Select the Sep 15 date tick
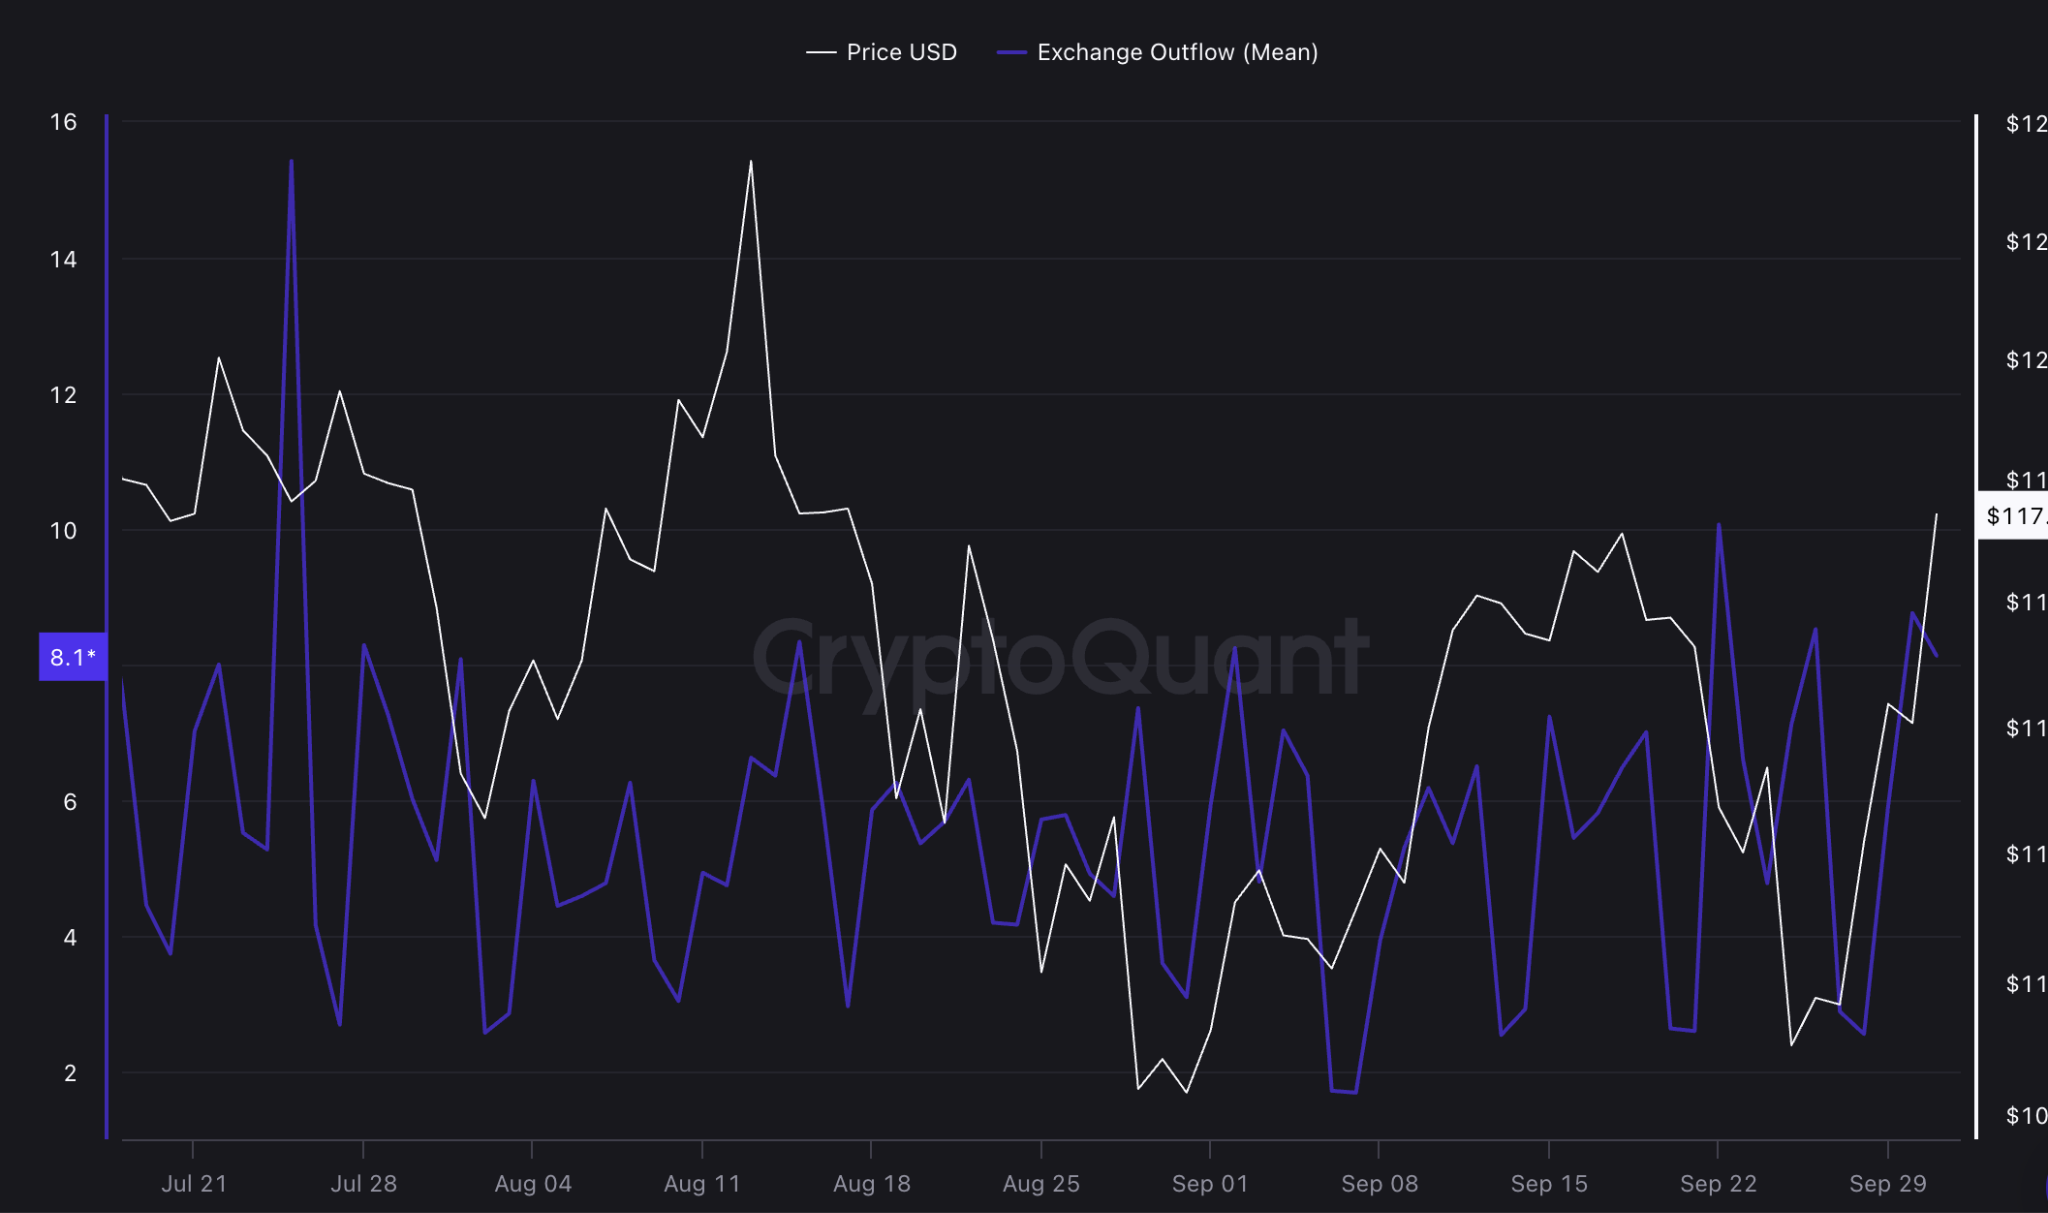2048x1213 pixels. tap(1549, 1183)
